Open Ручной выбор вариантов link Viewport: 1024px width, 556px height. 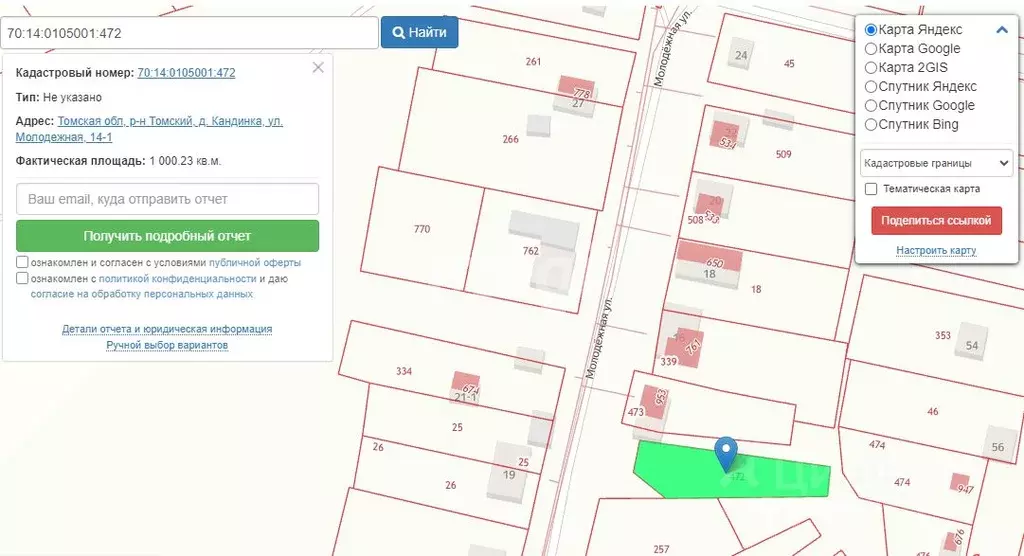point(167,345)
